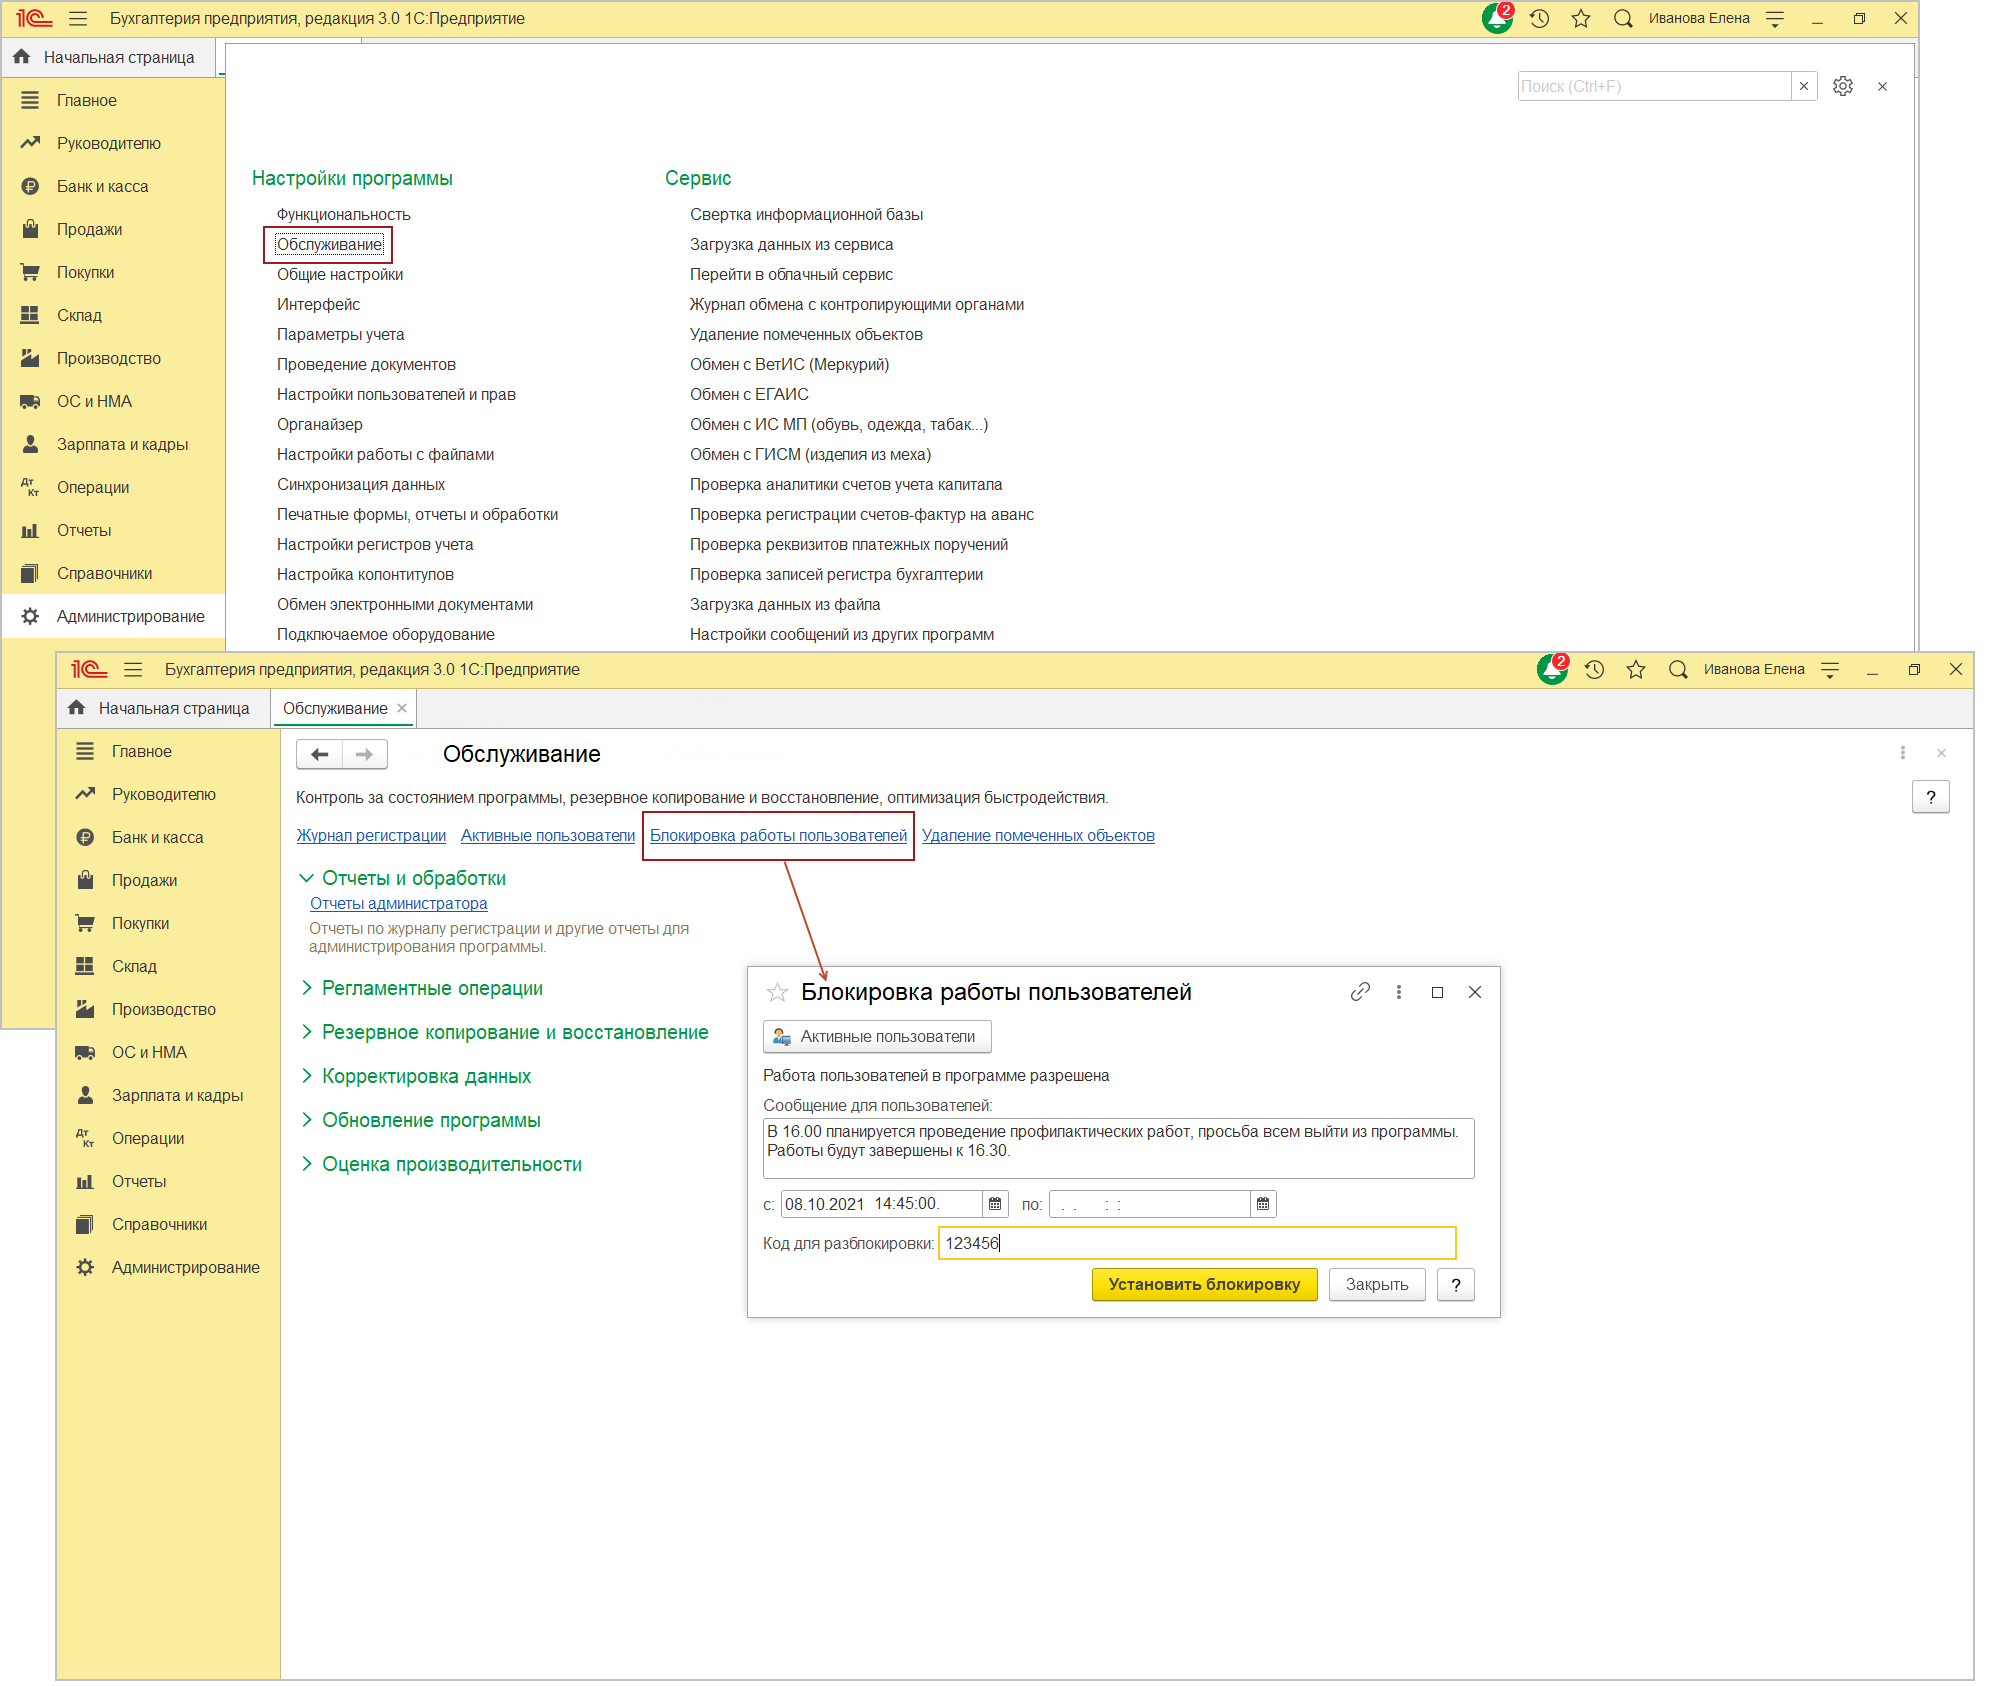Click favorites star in back window title bar
The width and height of the screenshot is (1994, 1686).
tap(1581, 18)
